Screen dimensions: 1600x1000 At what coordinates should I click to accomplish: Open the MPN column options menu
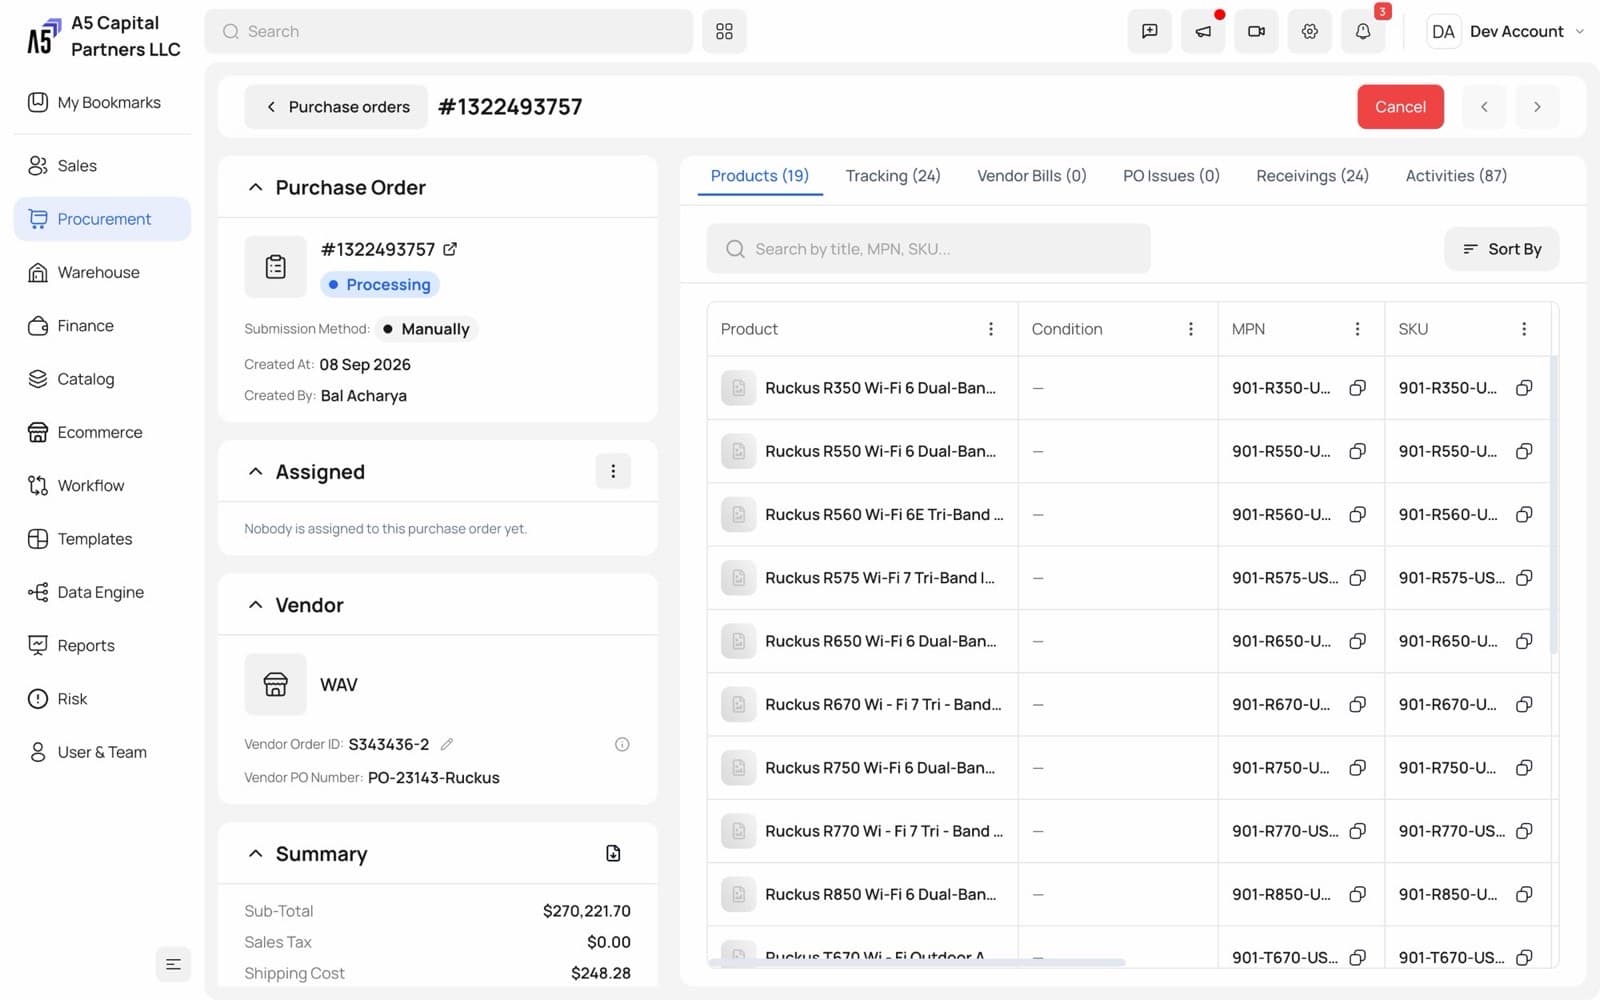(x=1357, y=329)
